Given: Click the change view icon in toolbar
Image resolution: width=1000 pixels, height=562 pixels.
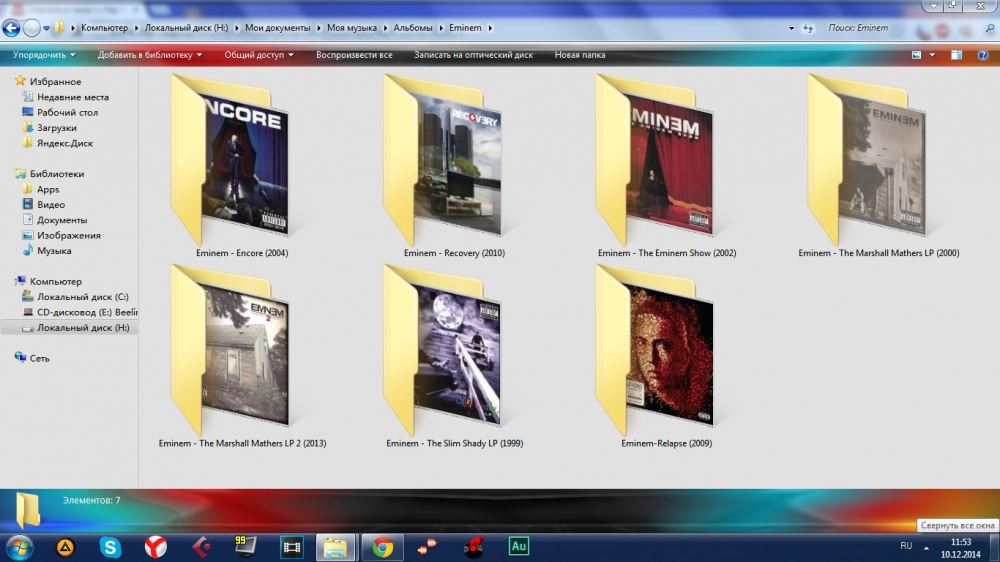Looking at the screenshot, I should click(x=916, y=55).
